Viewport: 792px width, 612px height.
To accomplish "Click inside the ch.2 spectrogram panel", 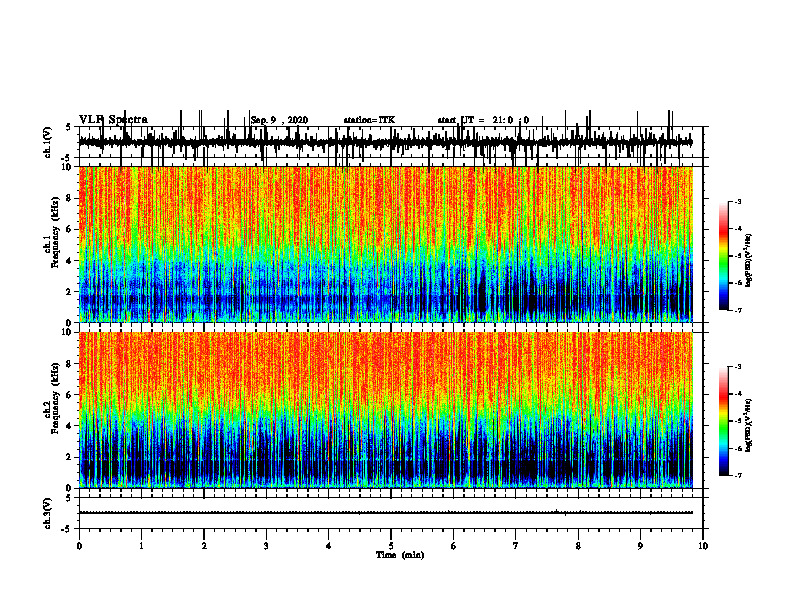I will click(386, 410).
